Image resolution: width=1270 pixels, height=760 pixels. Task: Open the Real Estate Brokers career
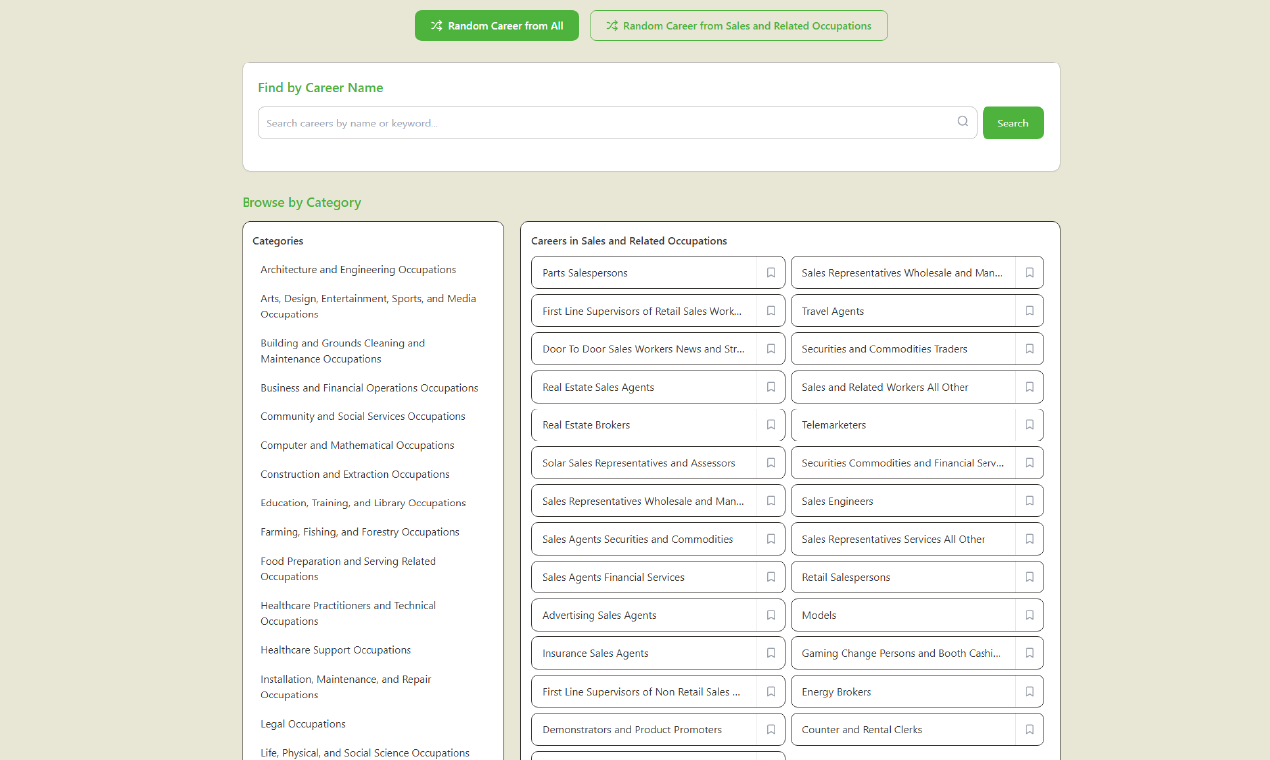[644, 425]
